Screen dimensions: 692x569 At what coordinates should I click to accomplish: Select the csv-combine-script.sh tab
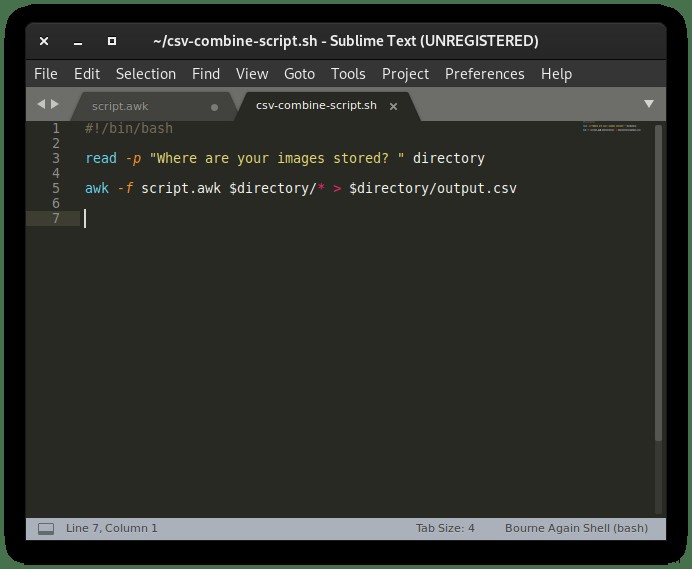(316, 106)
